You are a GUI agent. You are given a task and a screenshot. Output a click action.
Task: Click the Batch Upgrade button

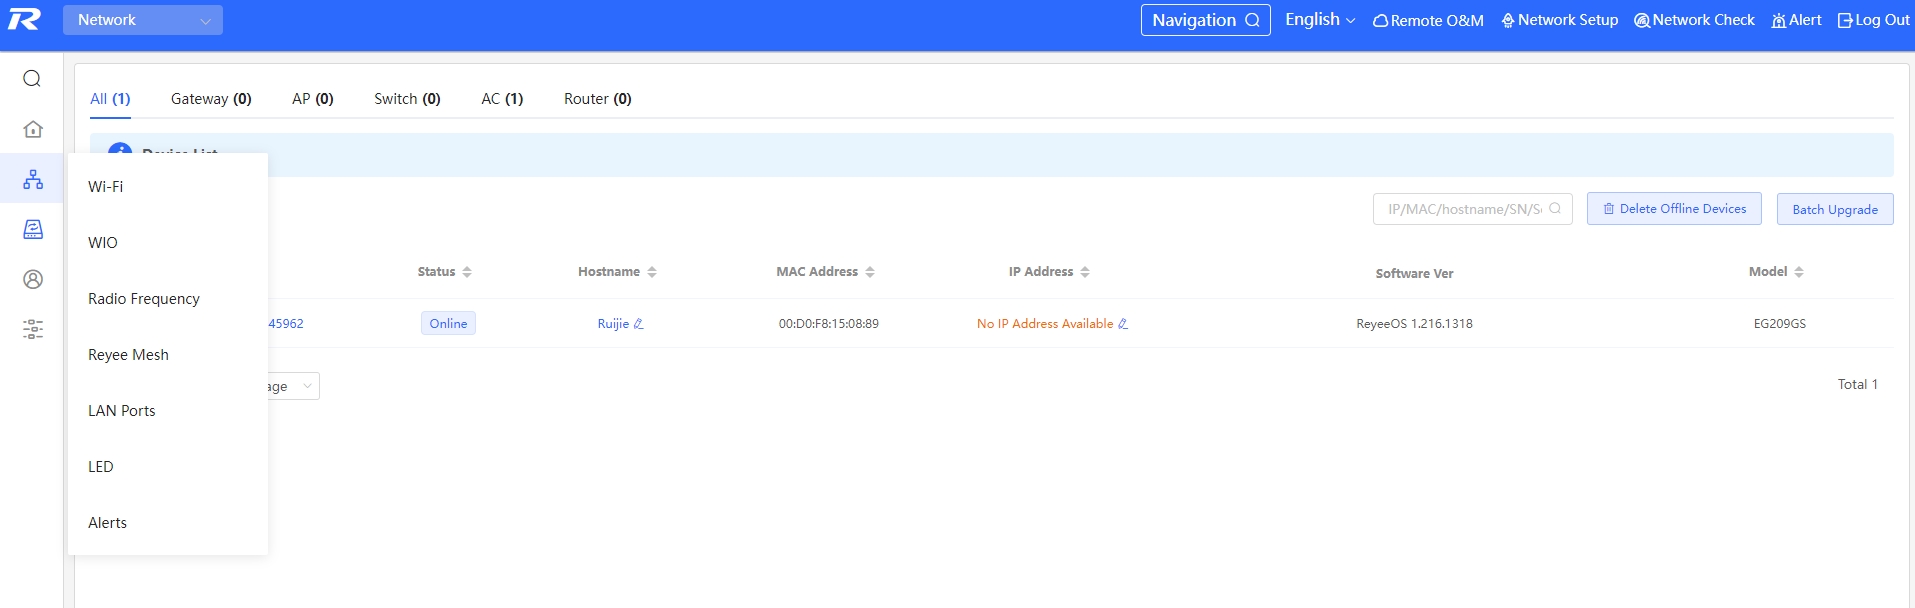[1834, 210]
